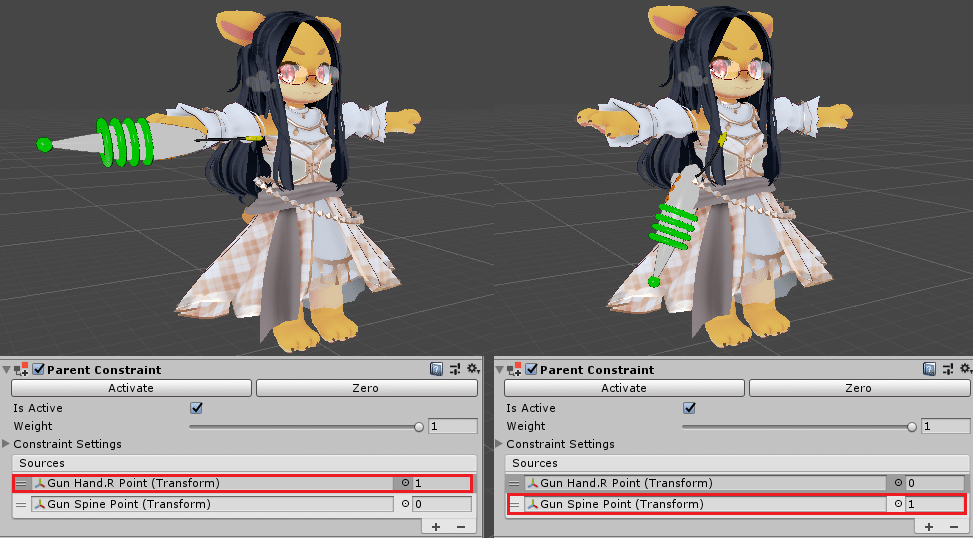The width and height of the screenshot is (973, 538).
Task: Grab reorder handle of Gun Spine Point, left inspector
Action: click(22, 504)
